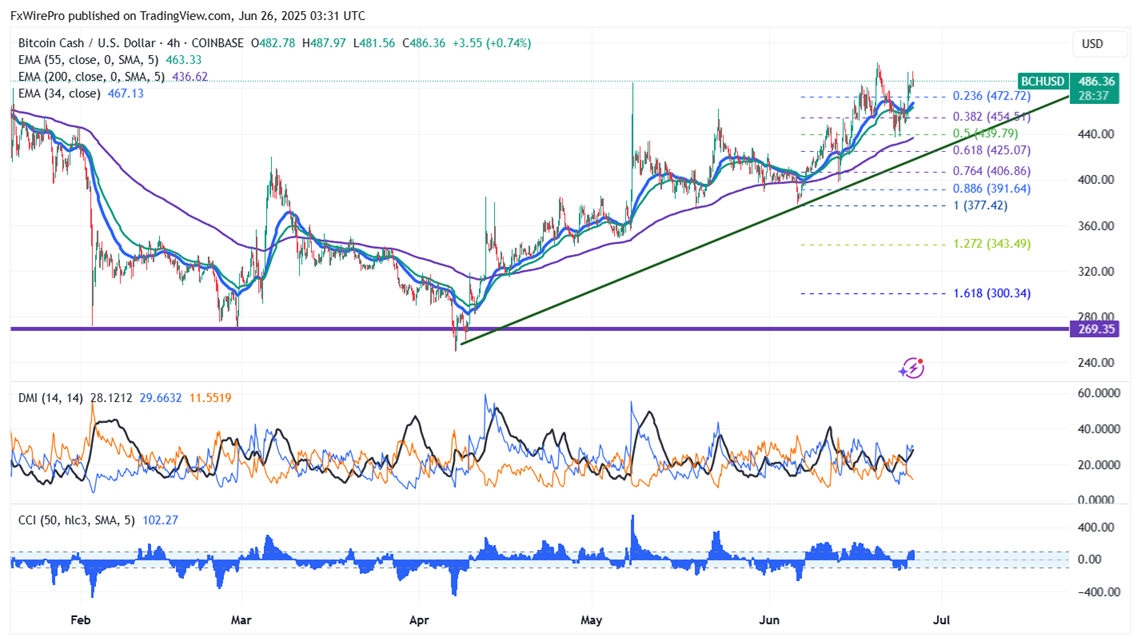The width and height of the screenshot is (1138, 641).
Task: Click the 0.236 (472.72) Fibonacci level label
Action: pyautogui.click(x=991, y=96)
